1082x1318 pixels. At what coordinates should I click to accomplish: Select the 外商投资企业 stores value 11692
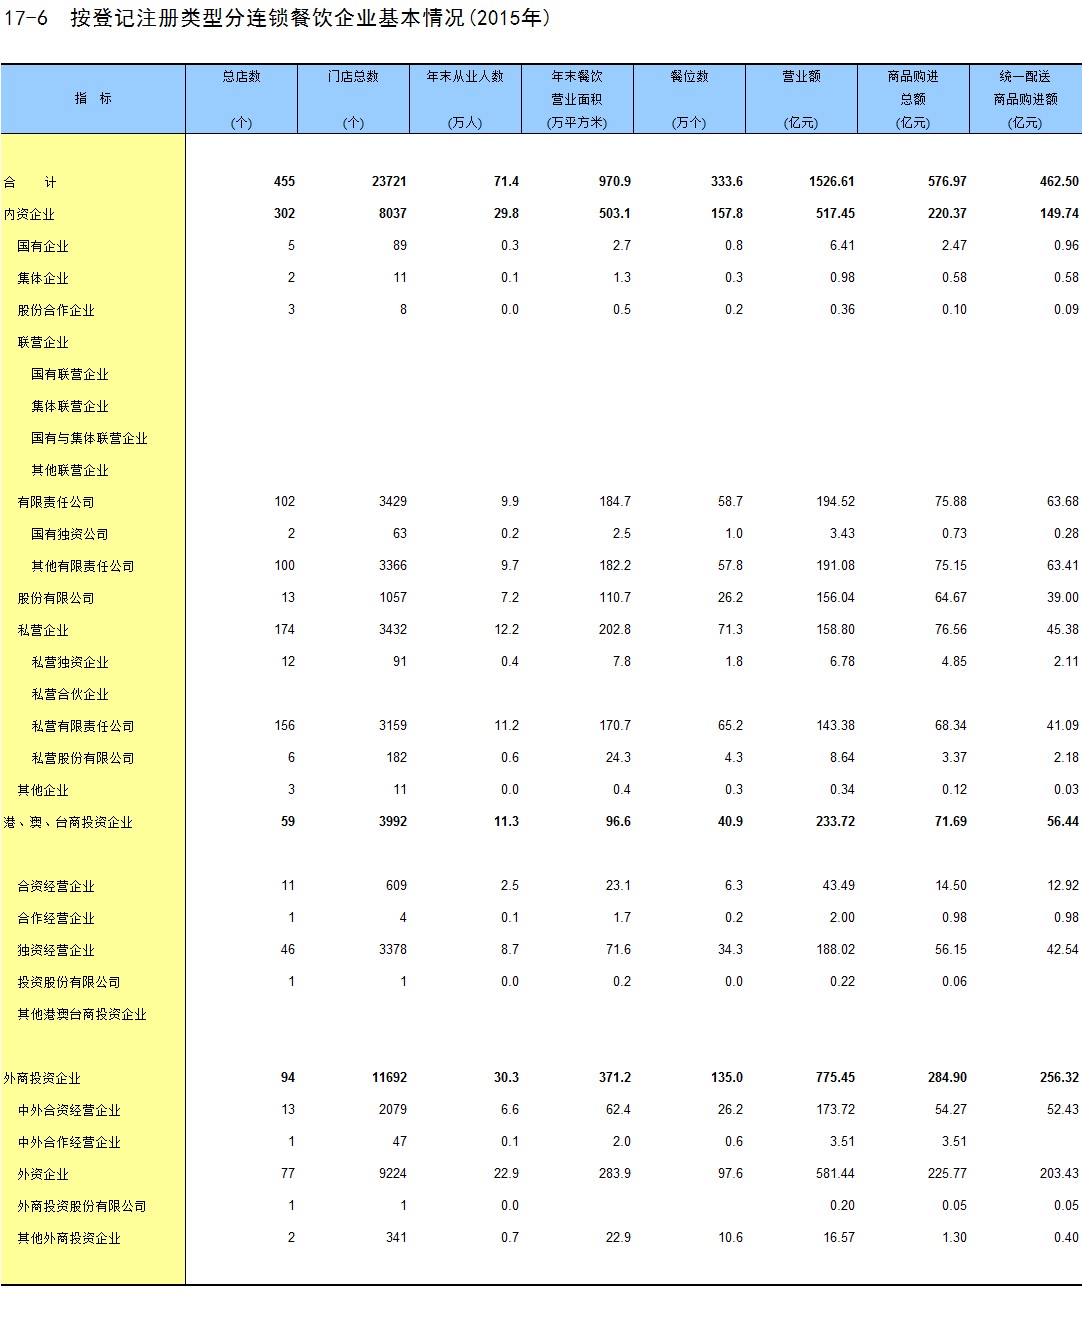(x=389, y=1077)
